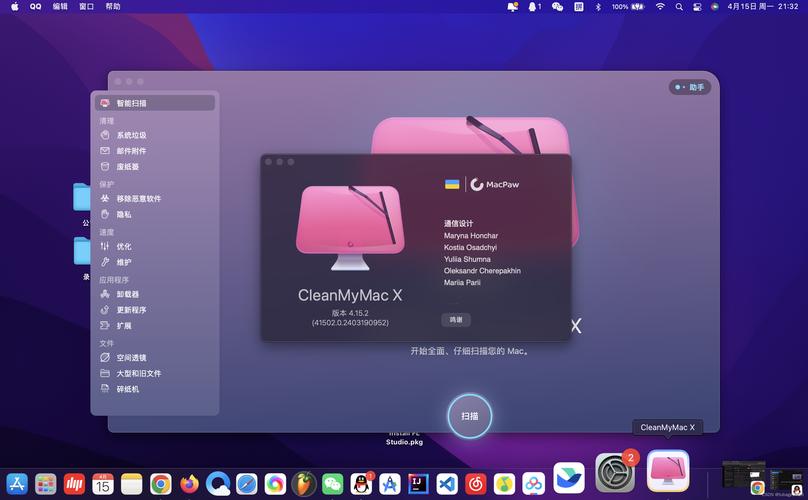The height and width of the screenshot is (500, 808).
Task: Click the 鸣谢 button in About window
Action: (456, 320)
